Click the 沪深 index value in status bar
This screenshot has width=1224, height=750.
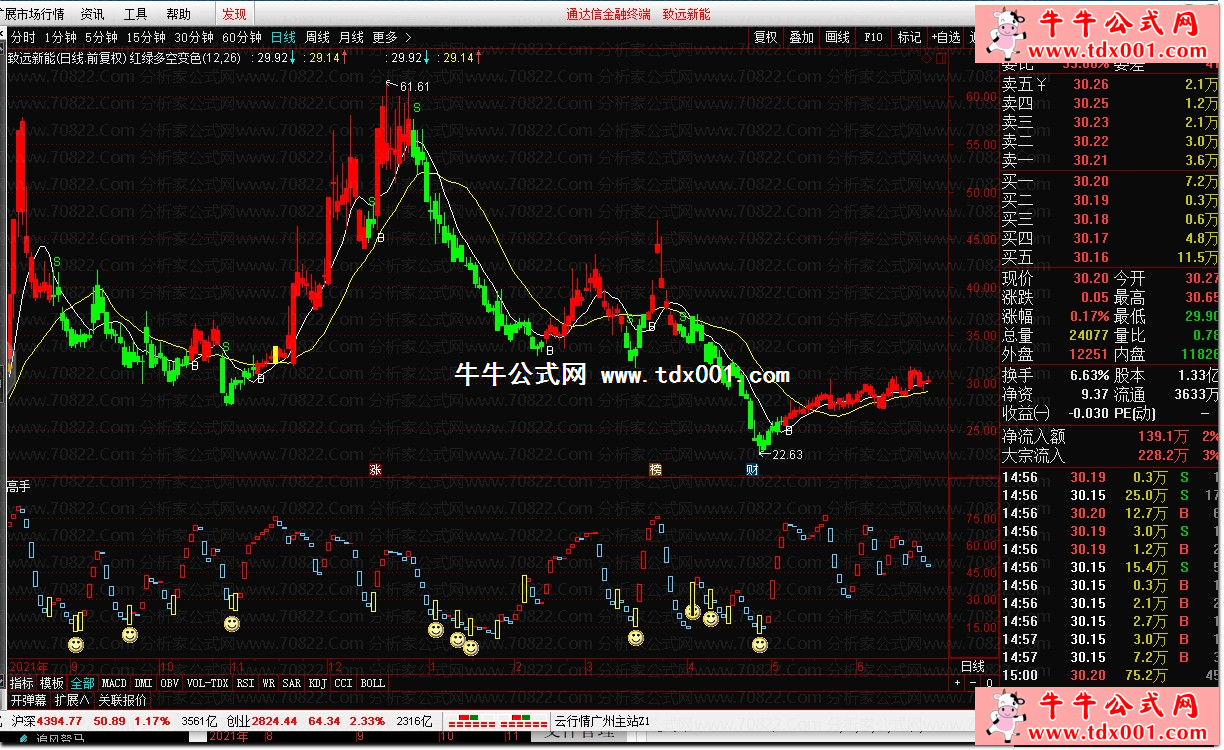click(x=61, y=720)
